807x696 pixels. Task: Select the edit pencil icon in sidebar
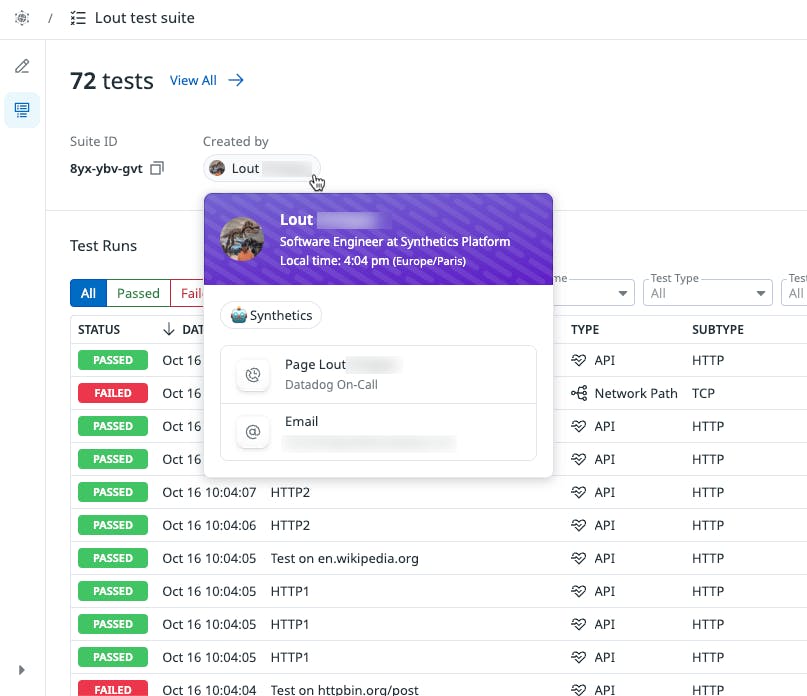tap(21, 65)
